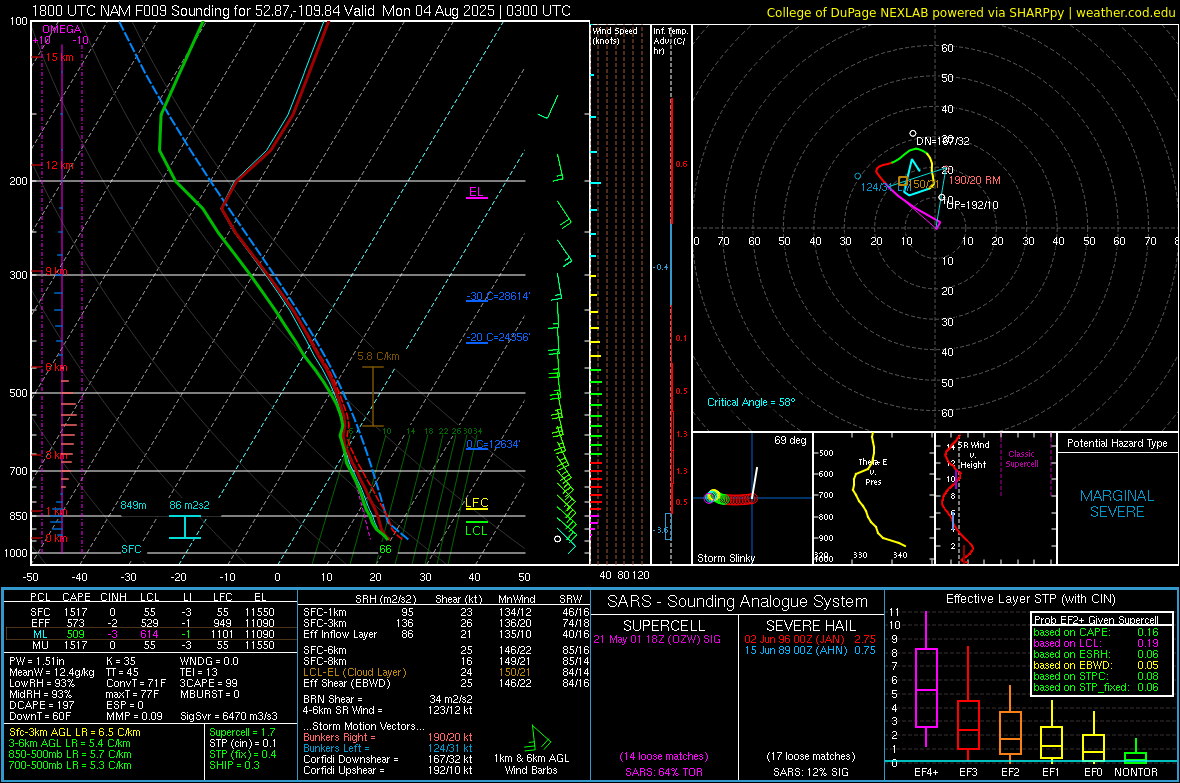Image resolution: width=1180 pixels, height=783 pixels.
Task: Click the 'Bunkers Right =' storm motion row
Action: click(388, 737)
